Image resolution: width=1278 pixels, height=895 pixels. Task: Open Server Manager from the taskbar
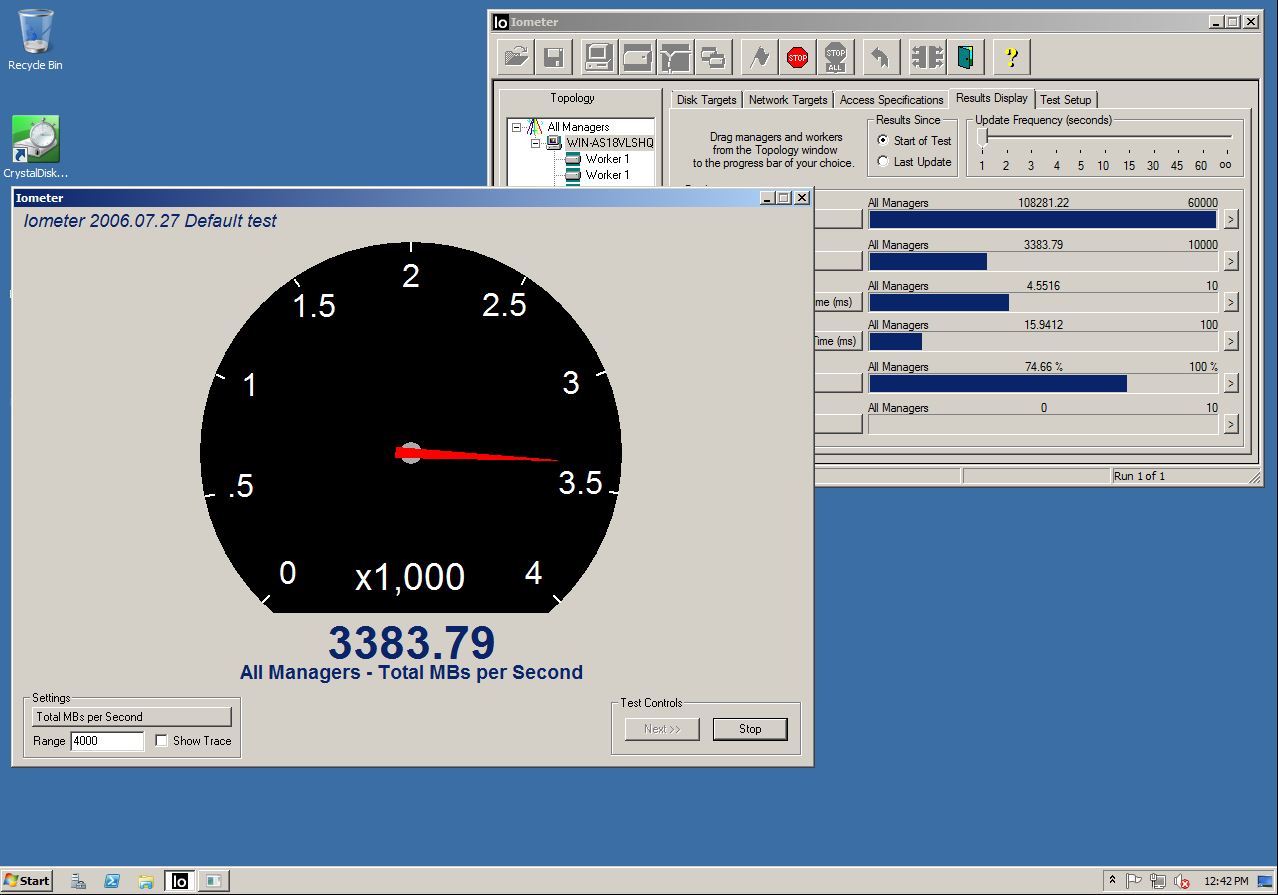(x=79, y=881)
